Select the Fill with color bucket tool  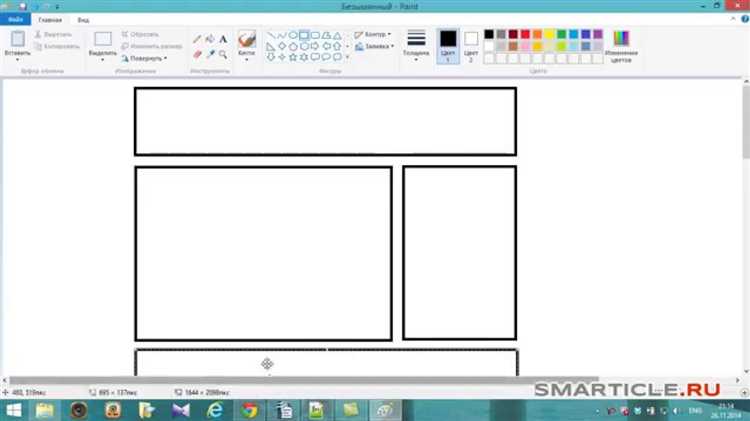pos(210,39)
